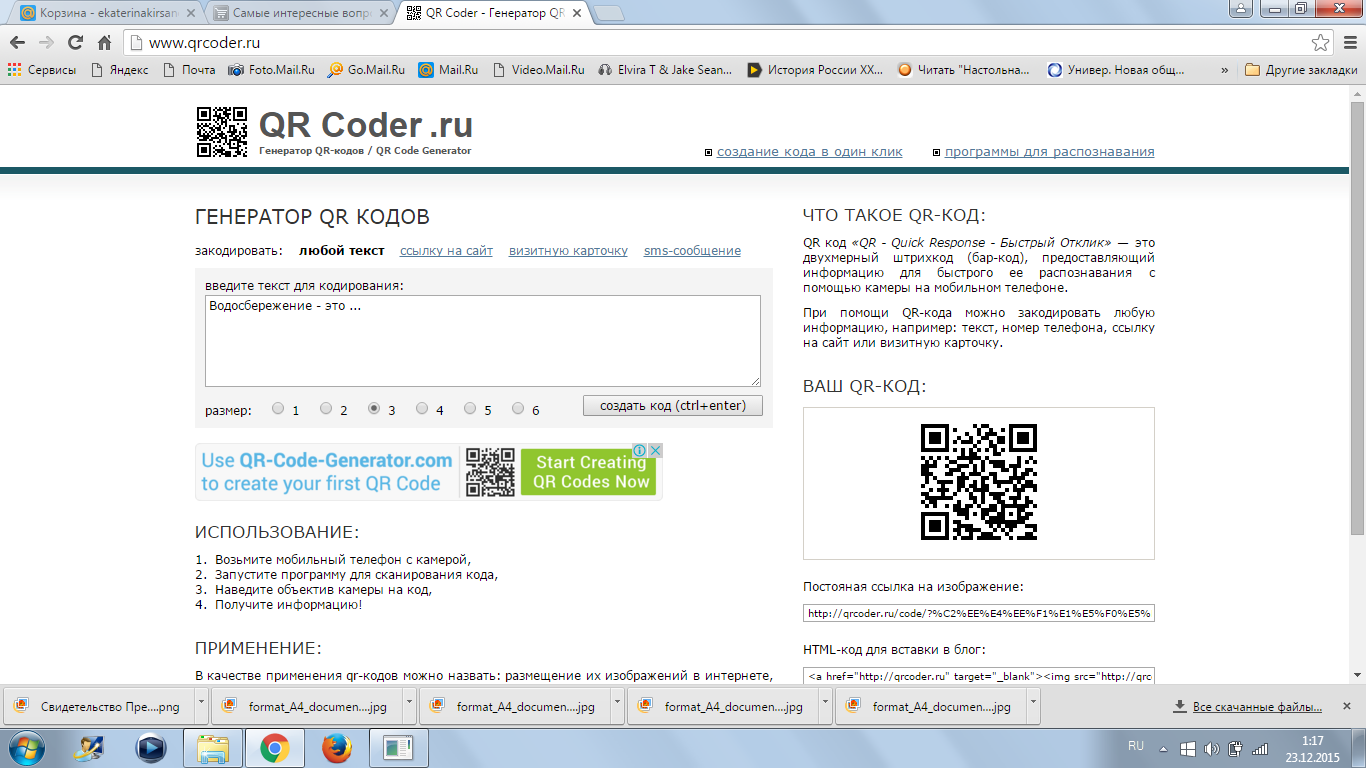1366x768 pixels.
Task: Open the Почта bookmark
Action: [x=189, y=70]
